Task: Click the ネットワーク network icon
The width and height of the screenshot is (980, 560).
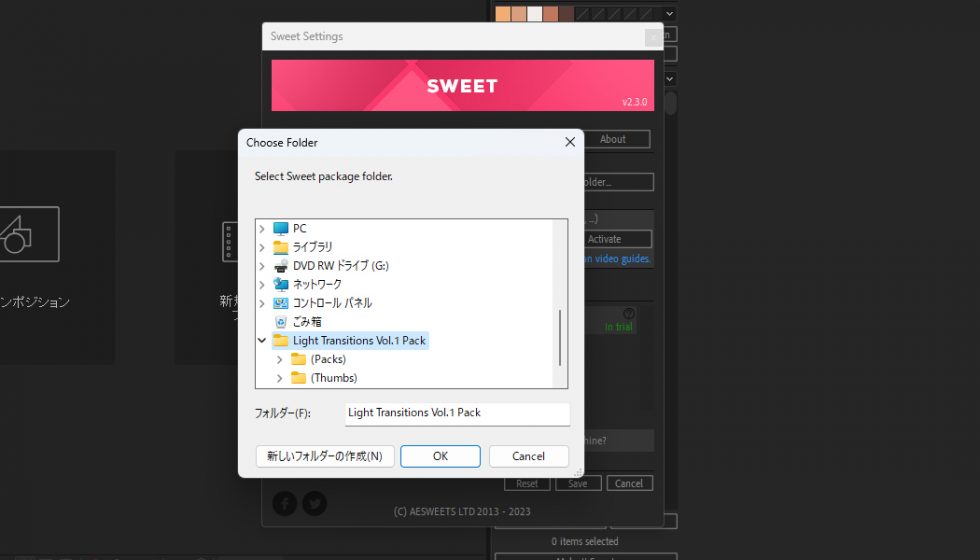Action: point(281,284)
